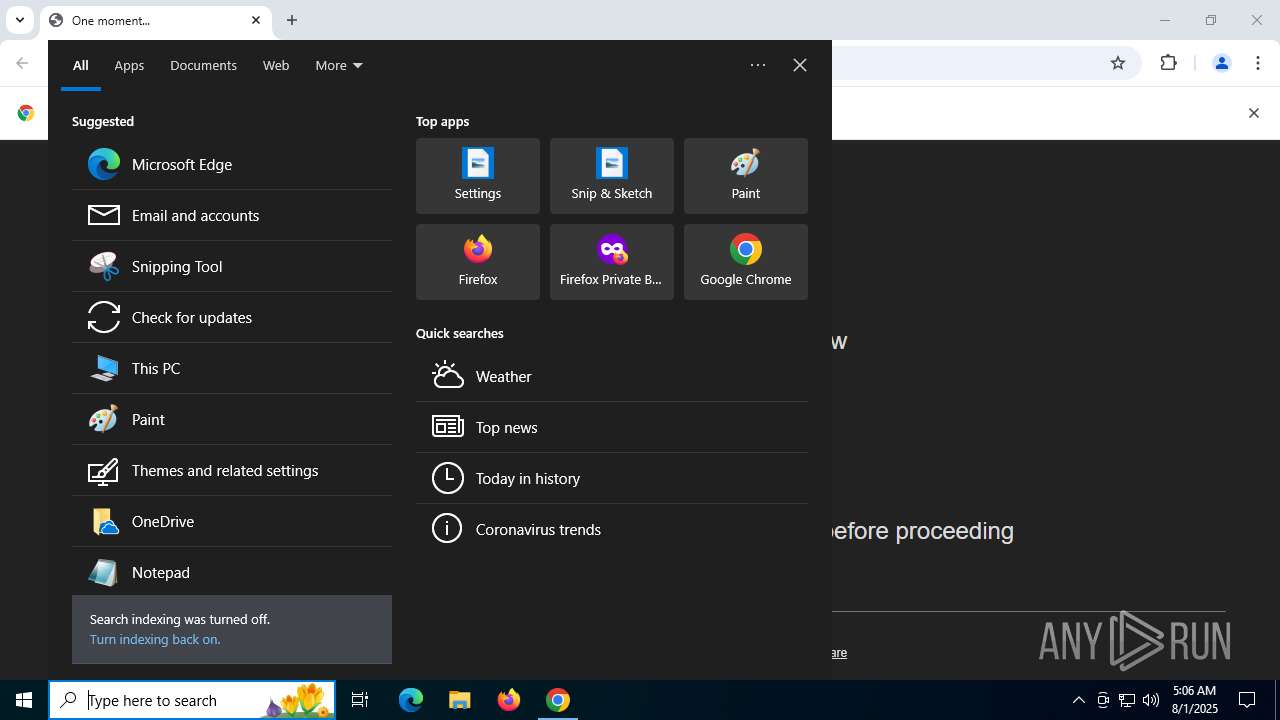Open network status in system tray
This screenshot has height=720, width=1280.
1127,700
